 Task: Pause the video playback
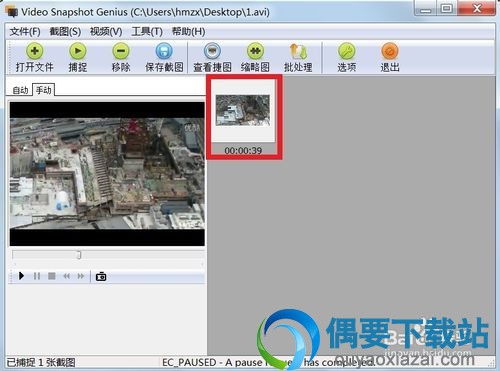(x=37, y=276)
